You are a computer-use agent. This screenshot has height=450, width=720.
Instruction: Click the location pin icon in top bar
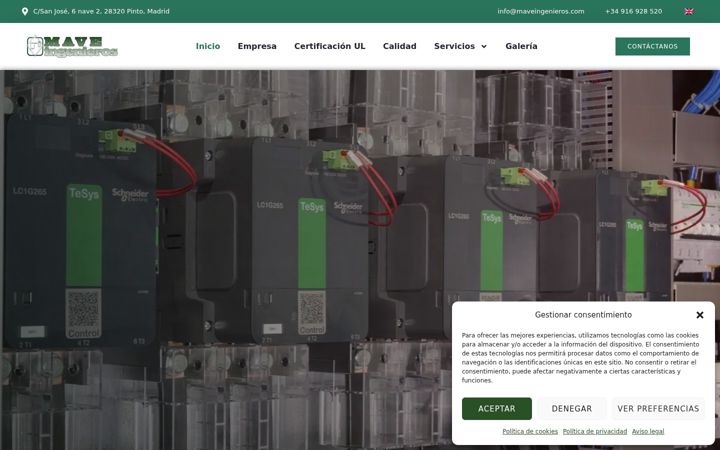25,11
